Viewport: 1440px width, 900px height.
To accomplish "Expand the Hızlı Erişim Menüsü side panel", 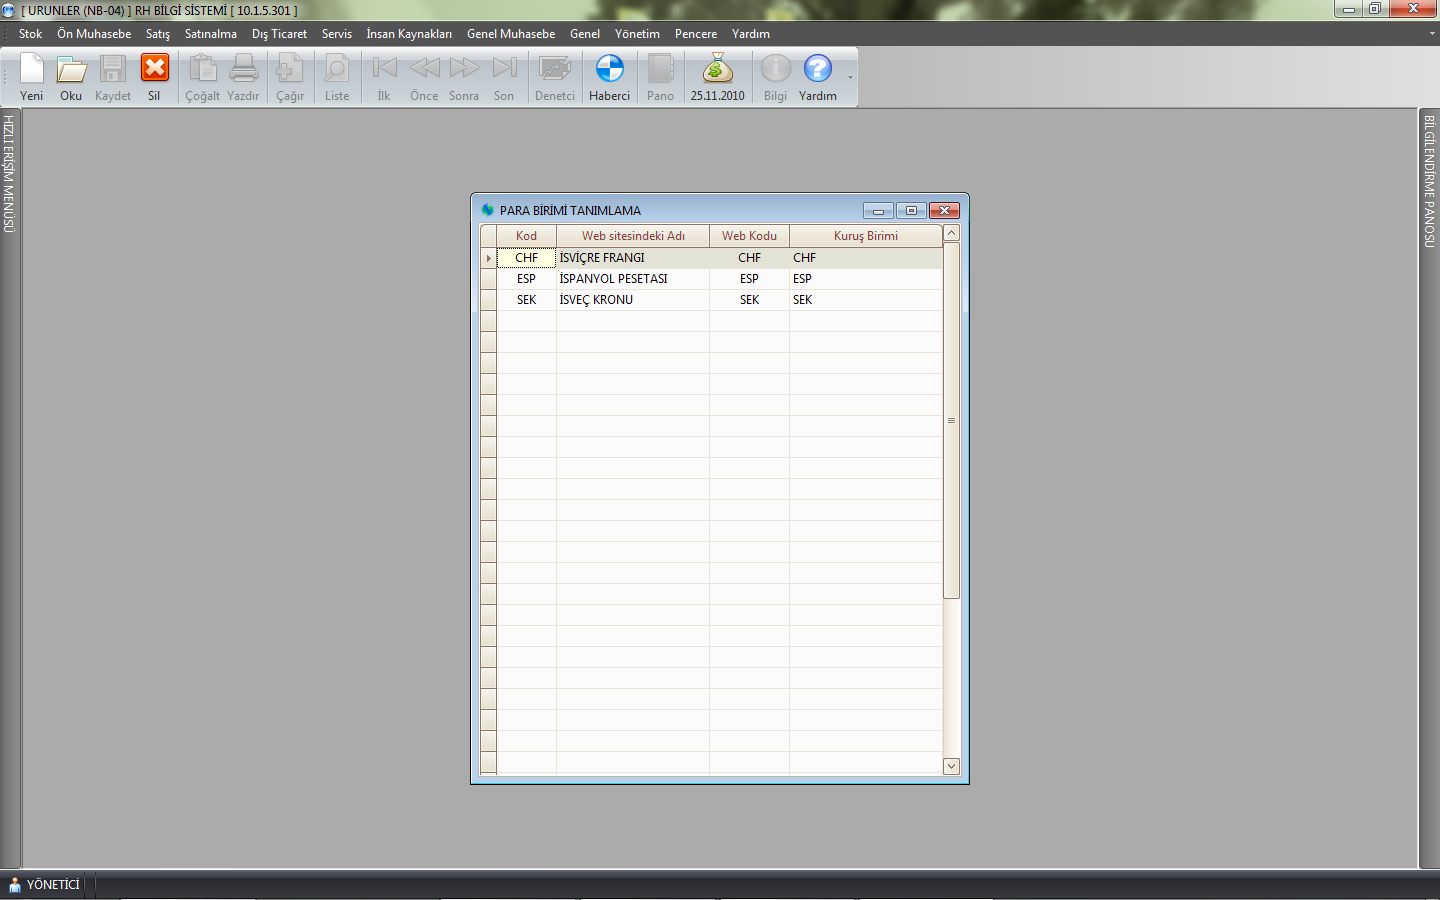I will pyautogui.click(x=9, y=174).
